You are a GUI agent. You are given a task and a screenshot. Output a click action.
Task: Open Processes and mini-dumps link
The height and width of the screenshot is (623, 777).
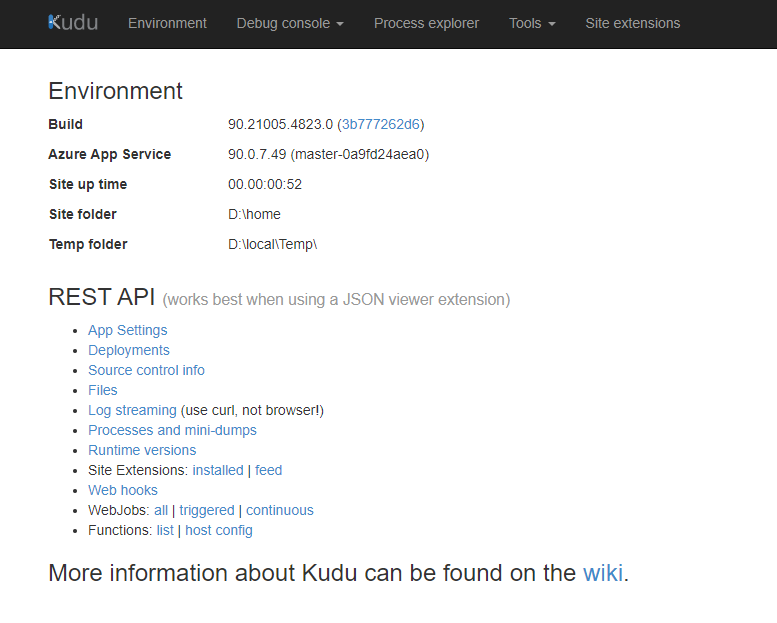[172, 430]
